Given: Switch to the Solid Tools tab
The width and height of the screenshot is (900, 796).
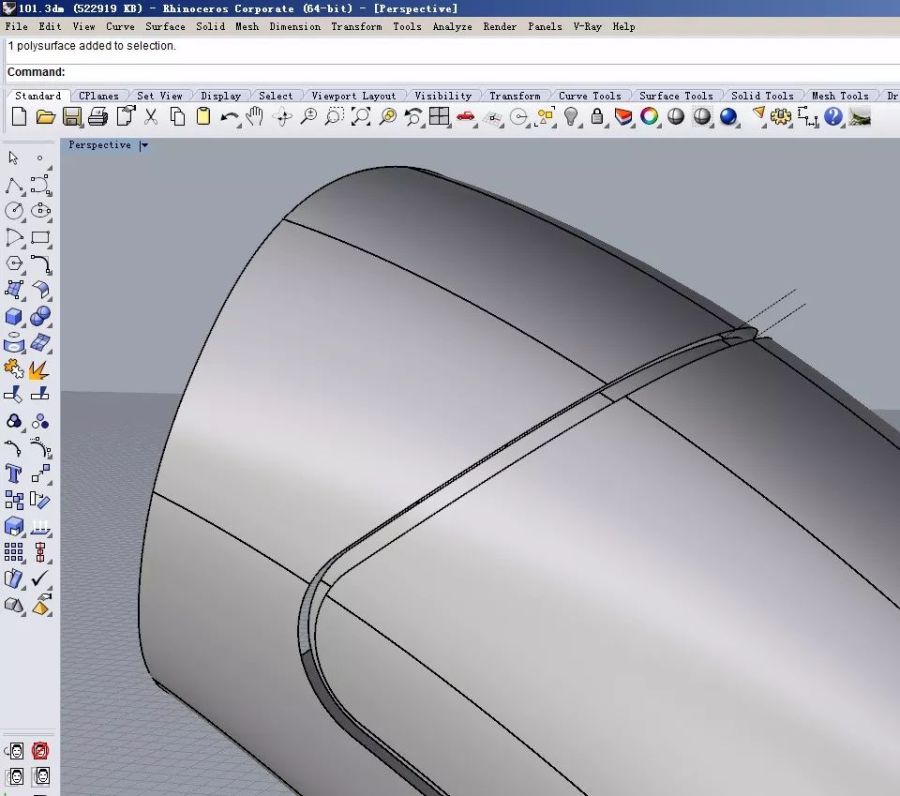Looking at the screenshot, I should [763, 96].
